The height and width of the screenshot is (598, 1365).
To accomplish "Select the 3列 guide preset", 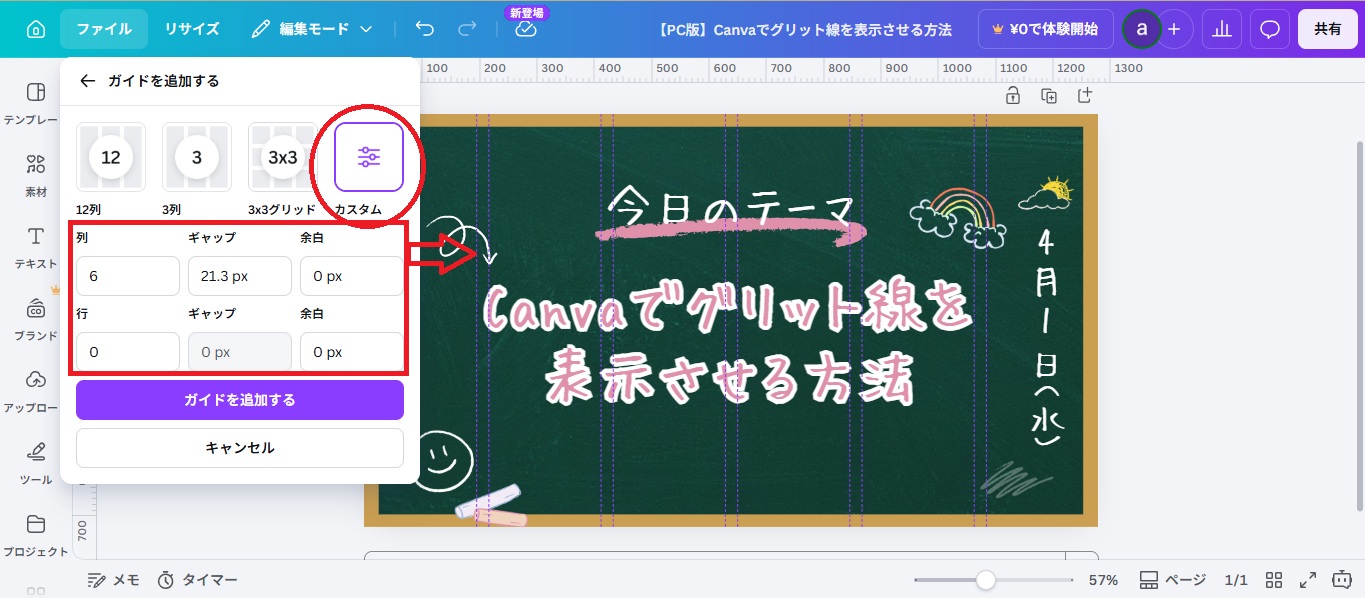I will pyautogui.click(x=197, y=157).
